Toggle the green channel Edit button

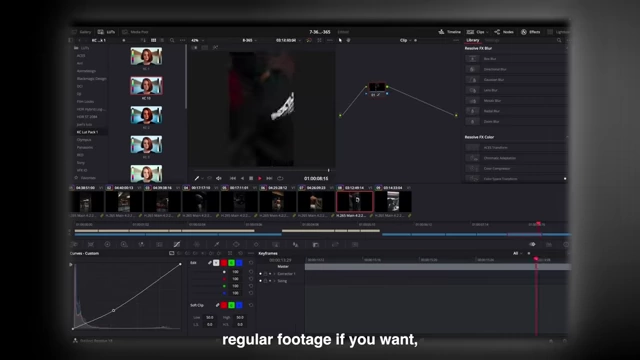coord(231,263)
